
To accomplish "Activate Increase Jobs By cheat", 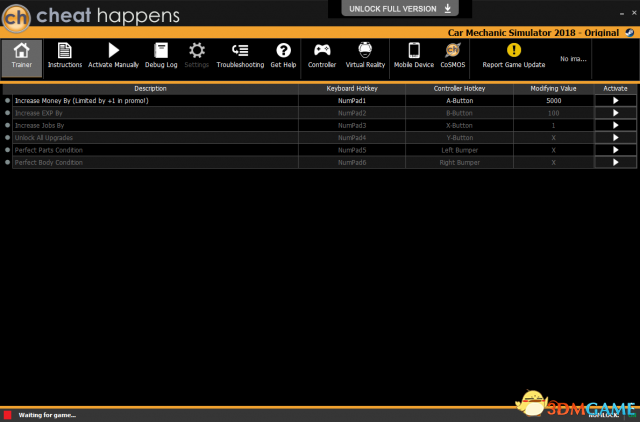I will pyautogui.click(x=616, y=125).
